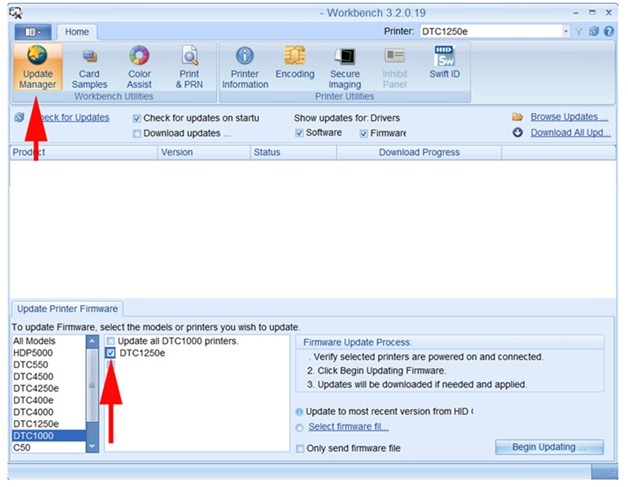
Task: Open Card Samples tool
Action: (89, 66)
